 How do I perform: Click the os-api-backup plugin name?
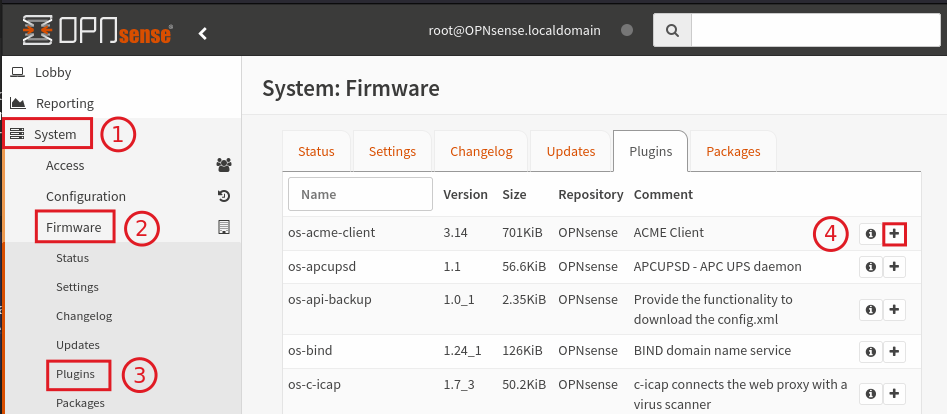click(x=330, y=300)
